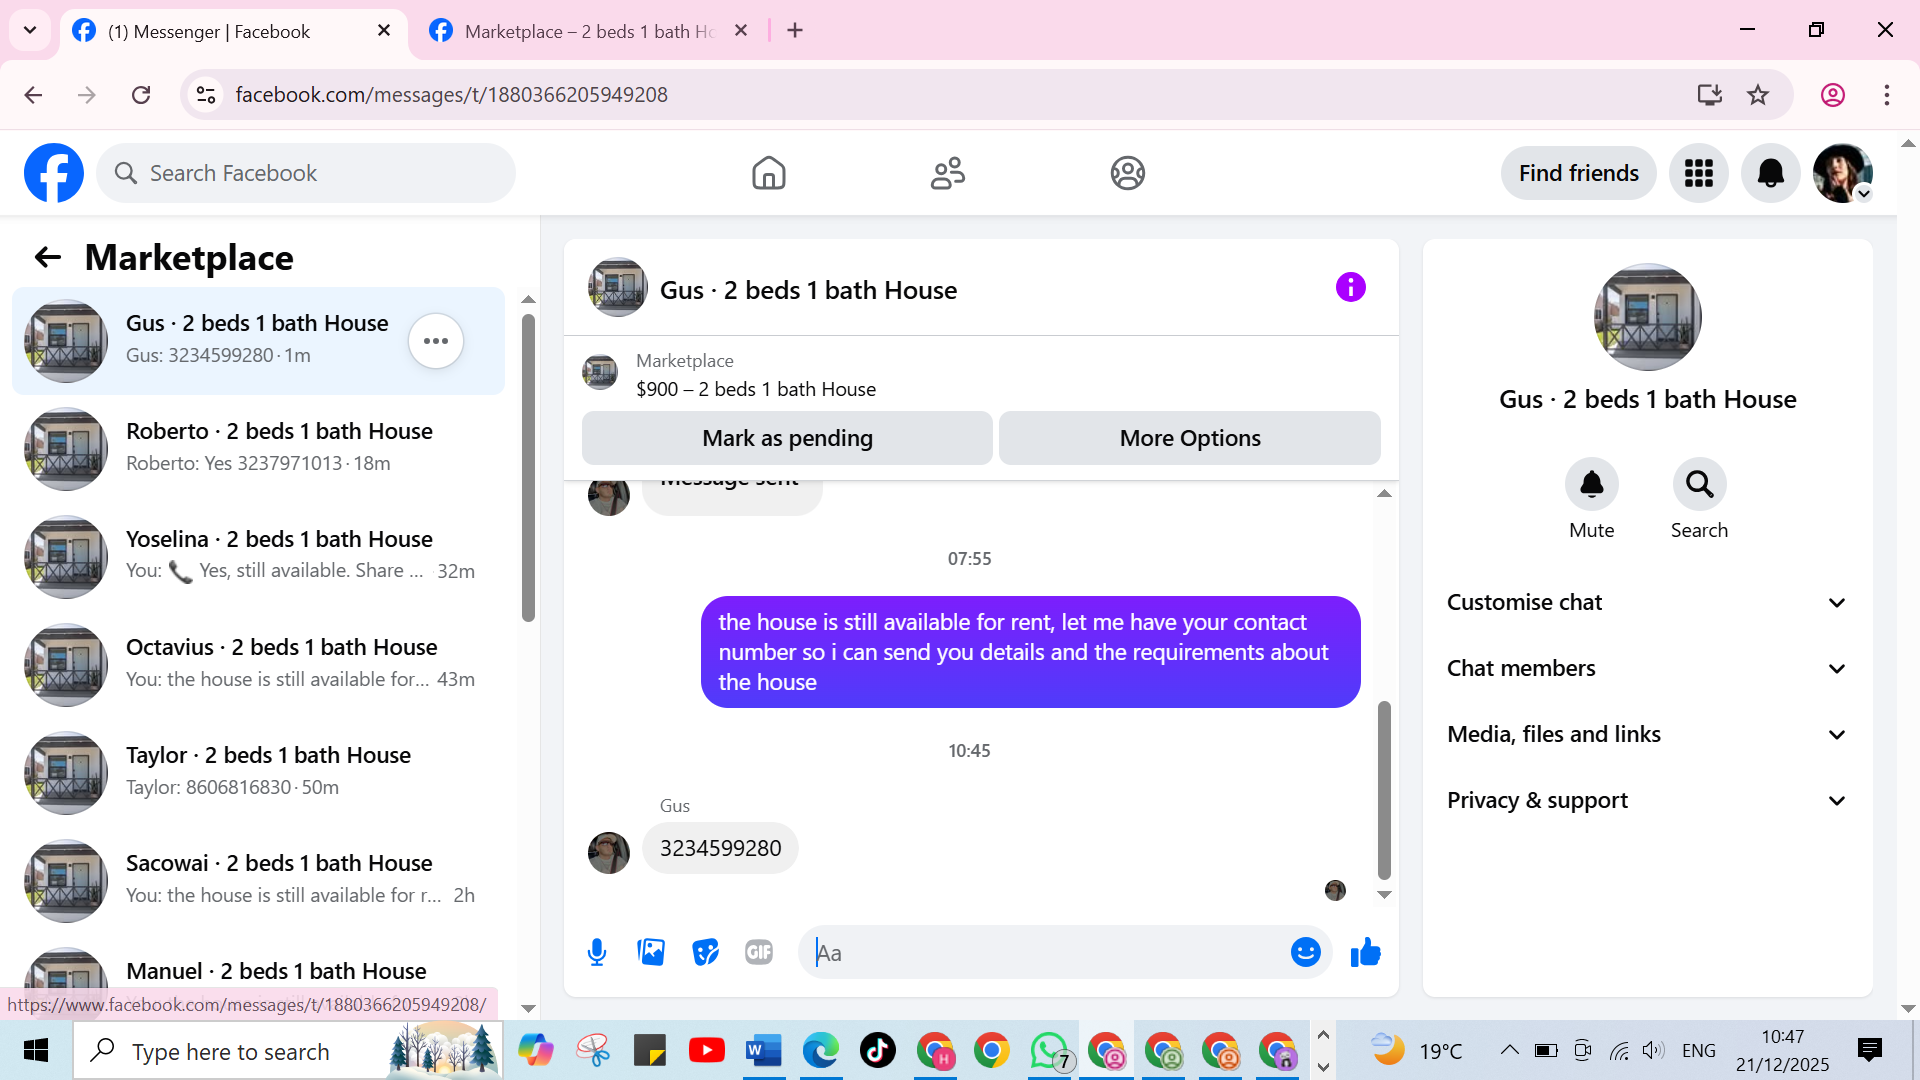This screenshot has width=1920, height=1080.
Task: Open the $900 – 2 beds listing link
Action: [756, 389]
